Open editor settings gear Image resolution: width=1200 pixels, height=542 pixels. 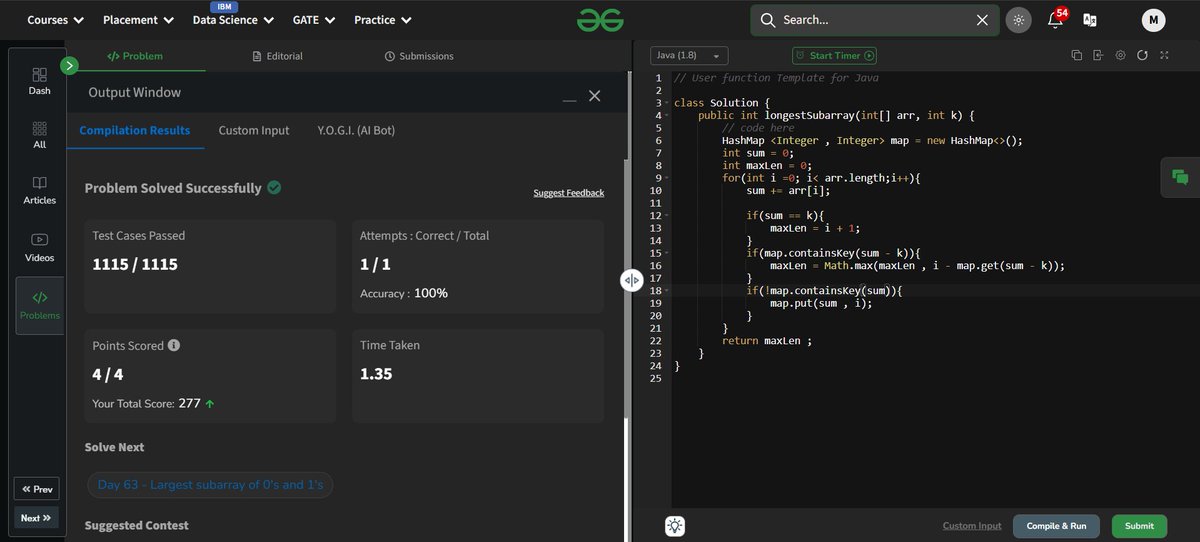tap(1120, 55)
